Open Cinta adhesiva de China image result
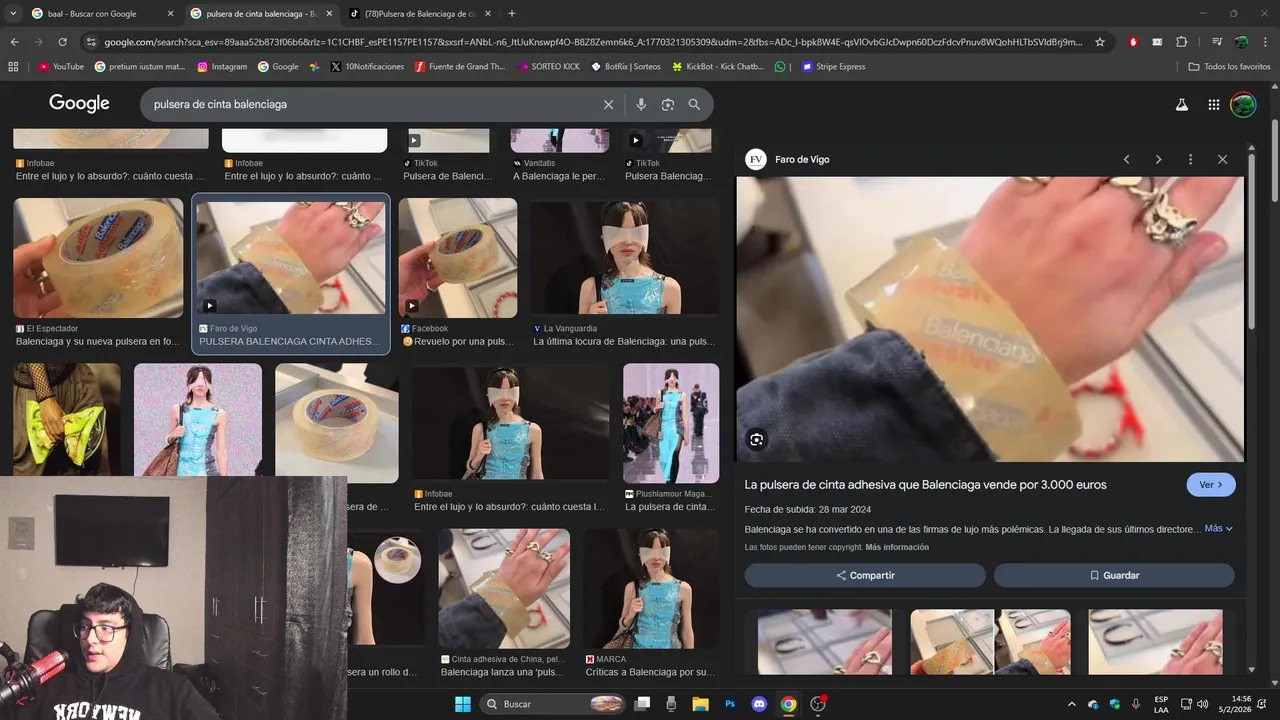Viewport: 1280px width, 720px height. tap(504, 589)
